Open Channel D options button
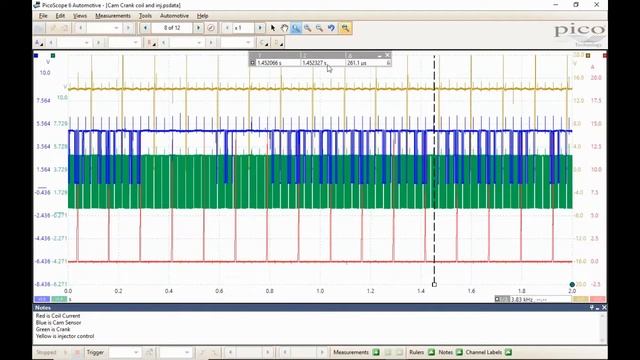This screenshot has width=640, height=360. click(278, 42)
